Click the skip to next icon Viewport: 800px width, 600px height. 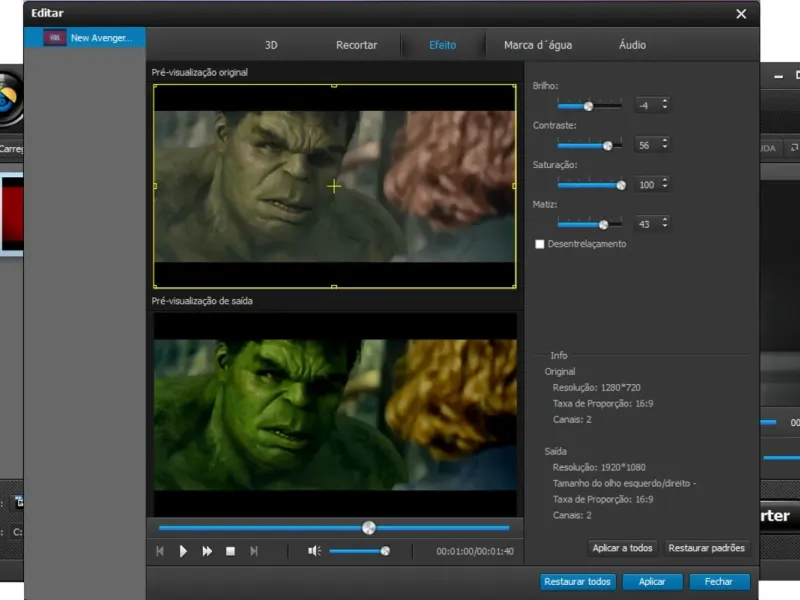pos(254,551)
